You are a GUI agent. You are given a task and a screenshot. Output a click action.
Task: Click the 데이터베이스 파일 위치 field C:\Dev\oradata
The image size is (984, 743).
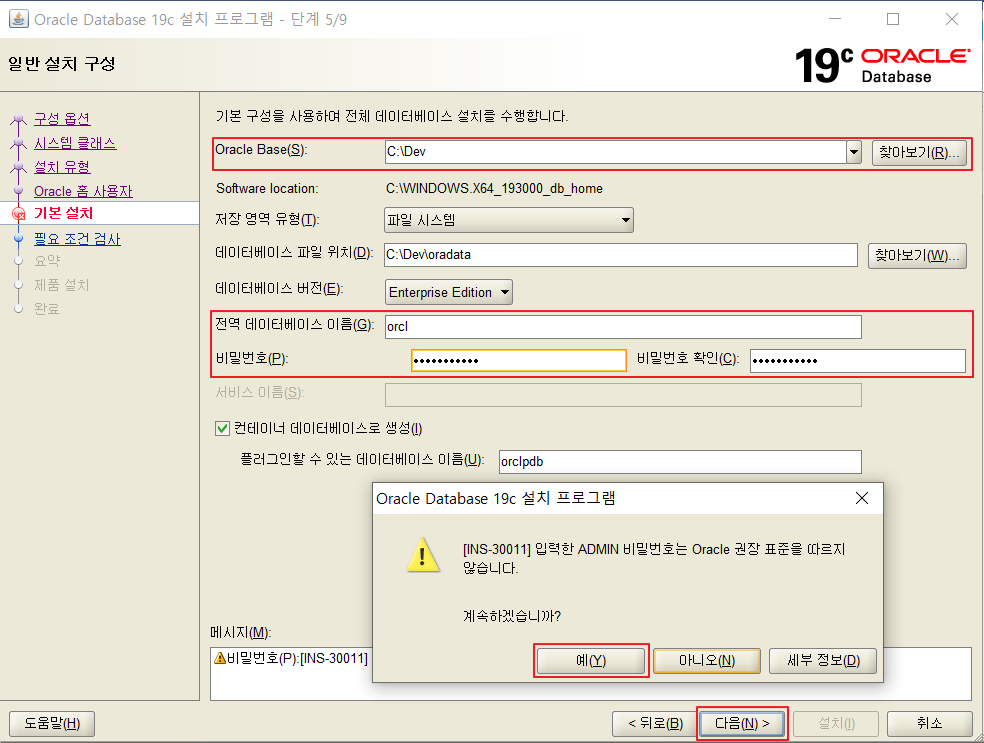pos(621,255)
